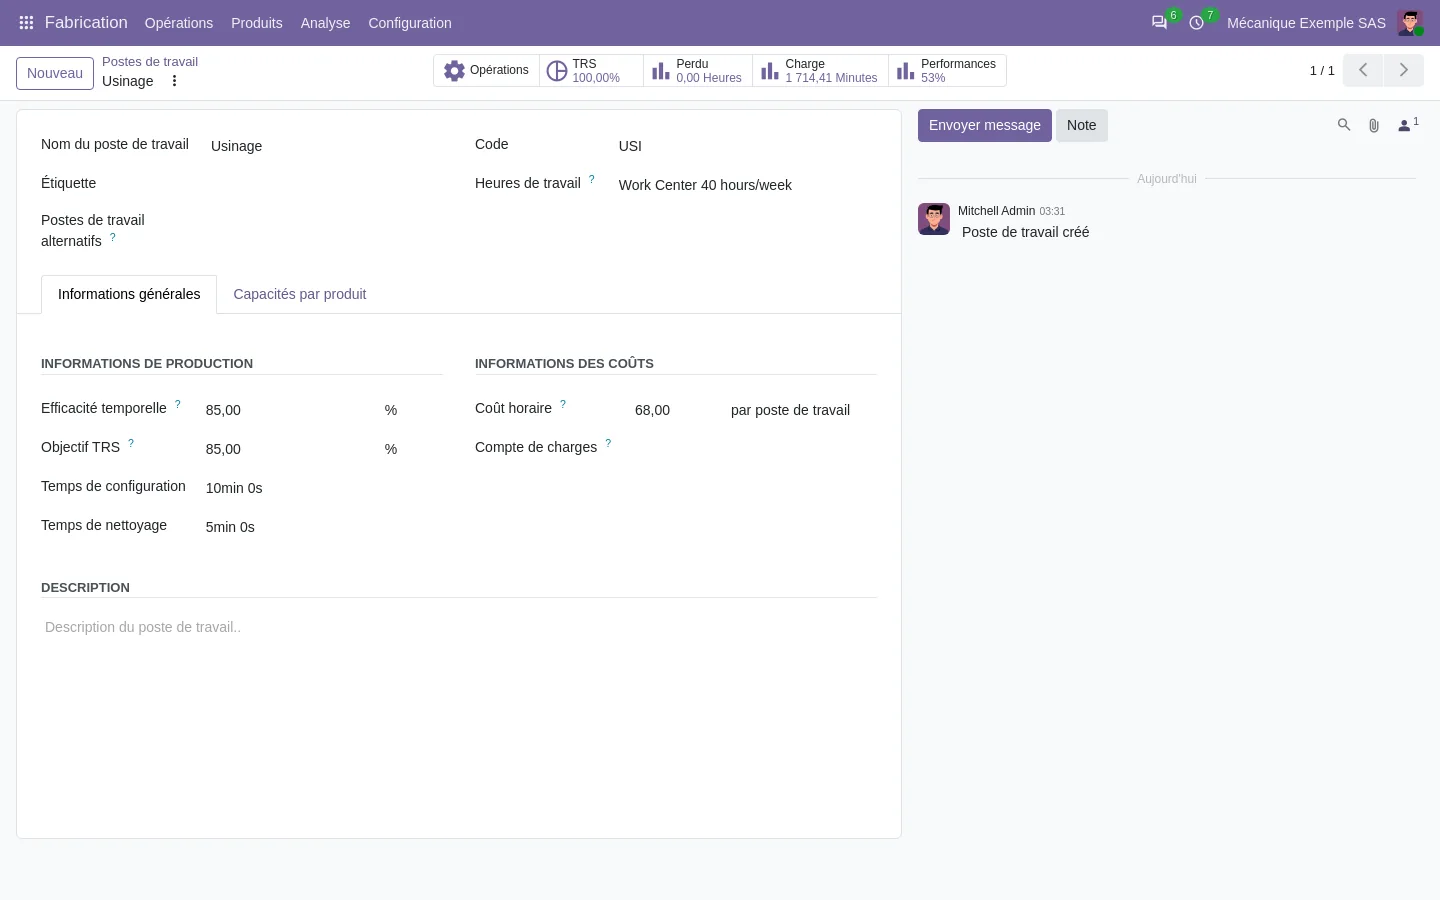Open the Configuration menu

(x=410, y=23)
